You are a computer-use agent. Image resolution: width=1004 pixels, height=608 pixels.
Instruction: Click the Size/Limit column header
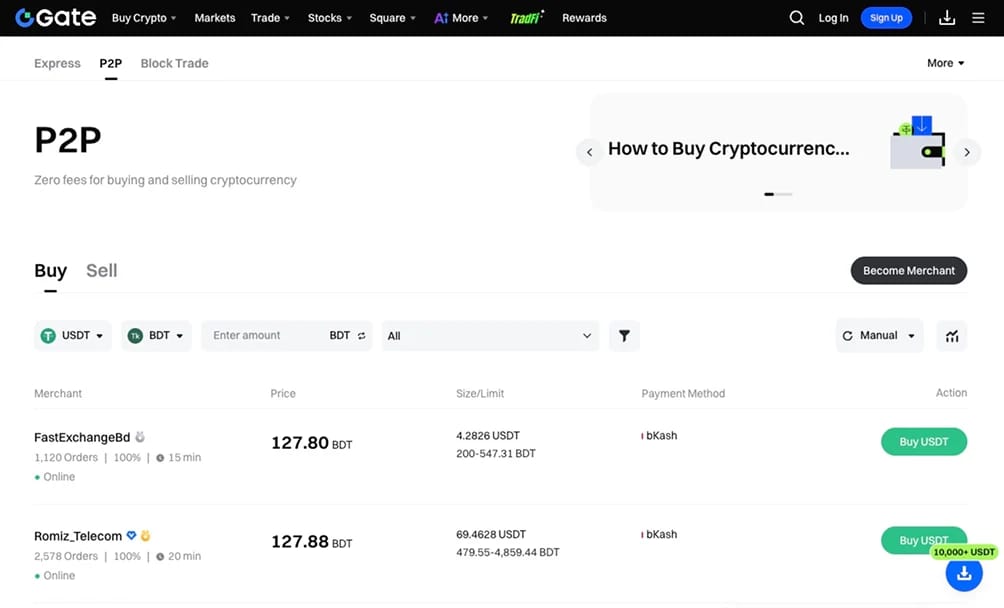(x=480, y=394)
